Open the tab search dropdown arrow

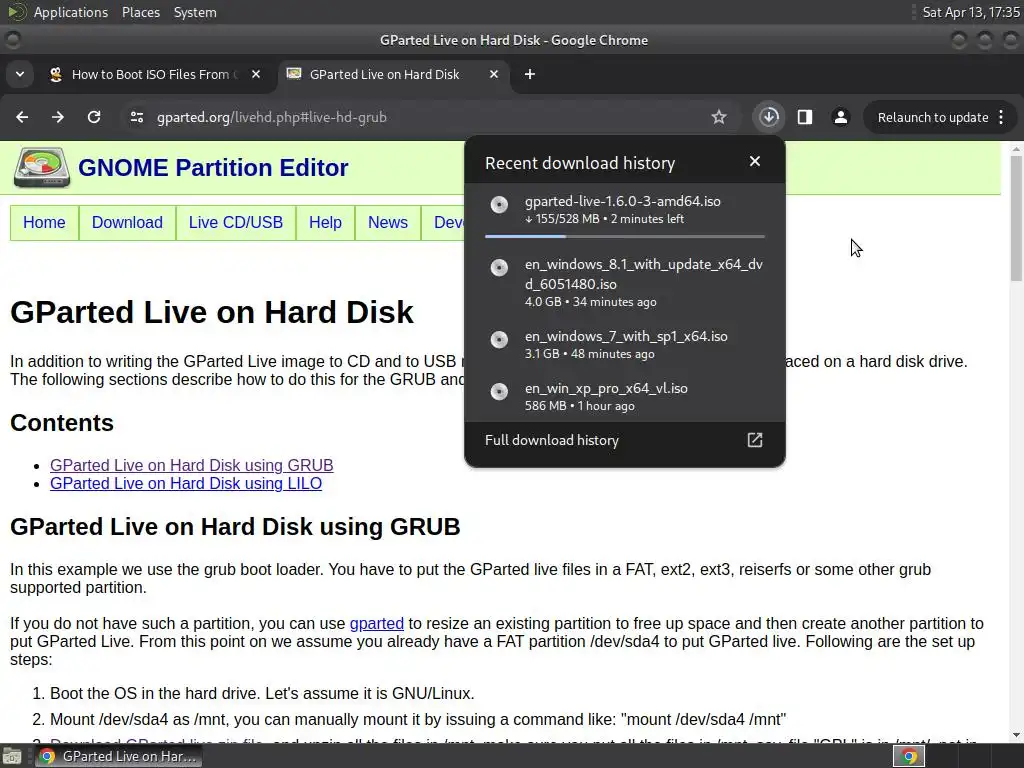pyautogui.click(x=20, y=74)
